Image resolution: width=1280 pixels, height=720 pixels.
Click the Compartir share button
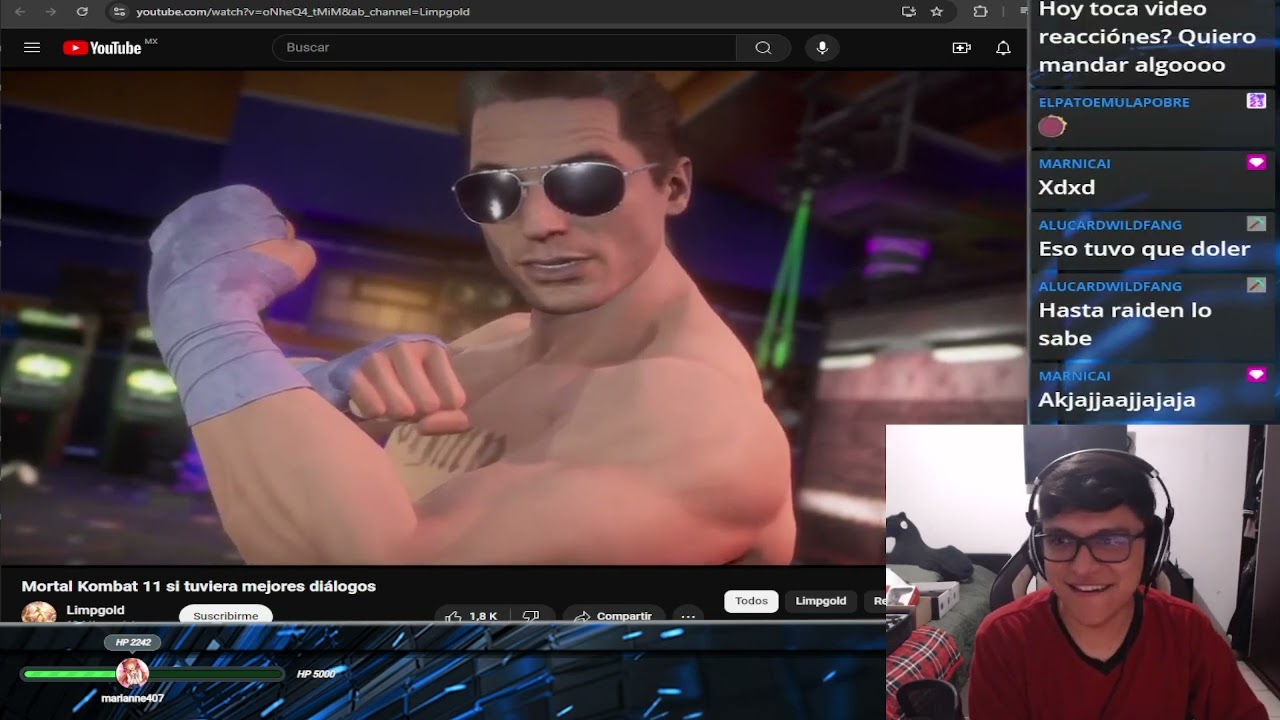(x=613, y=616)
